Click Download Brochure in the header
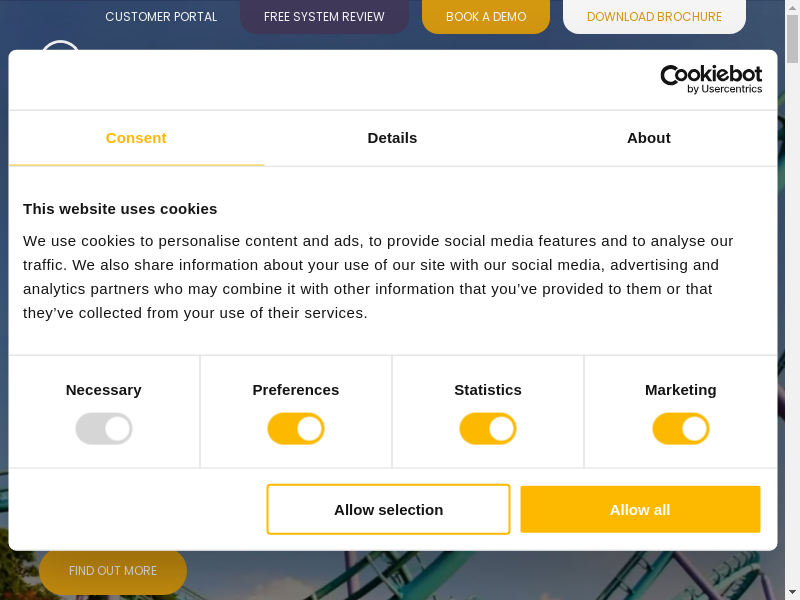The height and width of the screenshot is (600, 800). point(654,17)
